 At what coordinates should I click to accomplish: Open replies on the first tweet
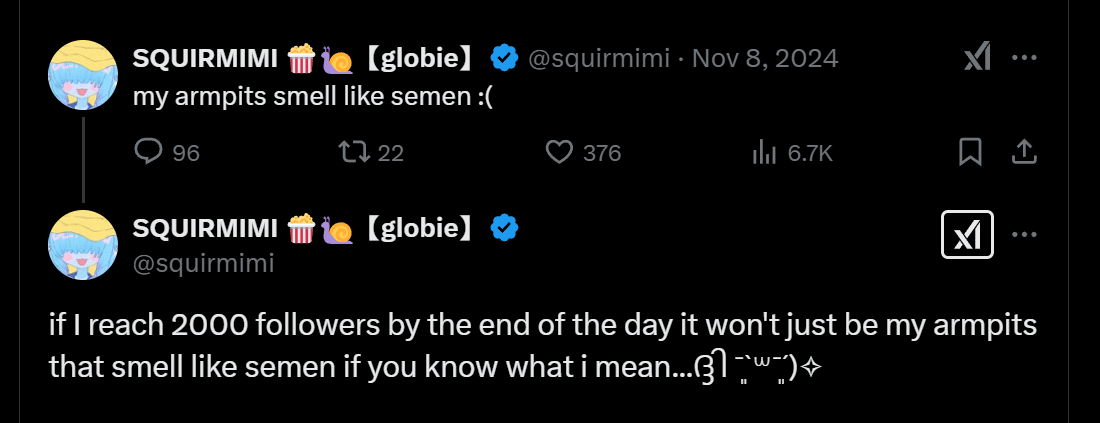pyautogui.click(x=149, y=152)
